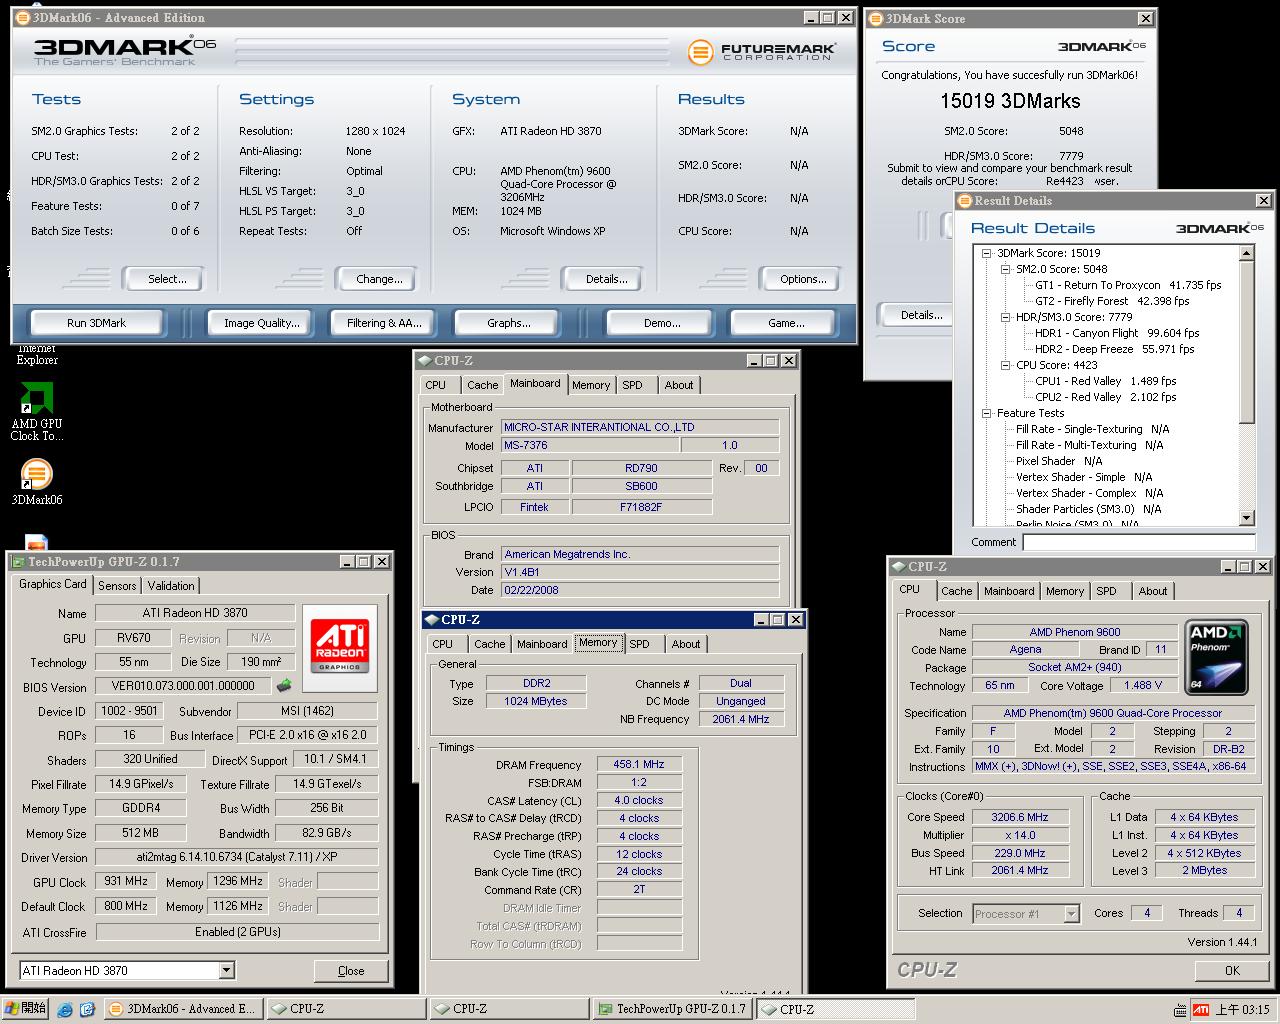Click Result Details scrollbar up arrow
1280x1024 pixels.
pyautogui.click(x=1246, y=254)
